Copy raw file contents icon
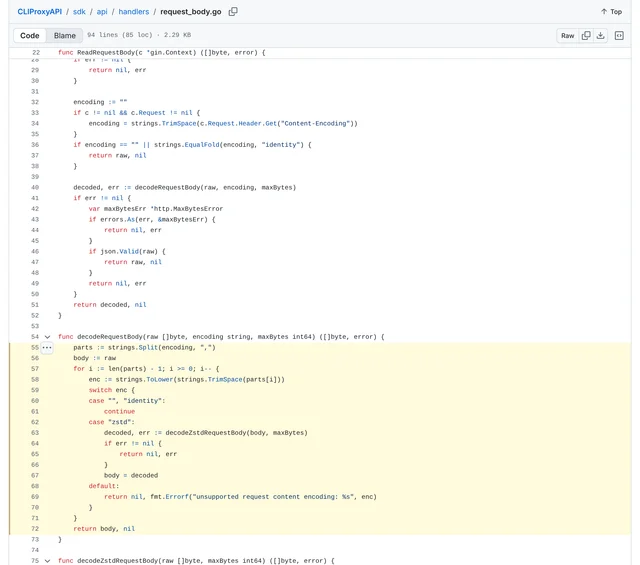The width and height of the screenshot is (640, 565). click(586, 36)
